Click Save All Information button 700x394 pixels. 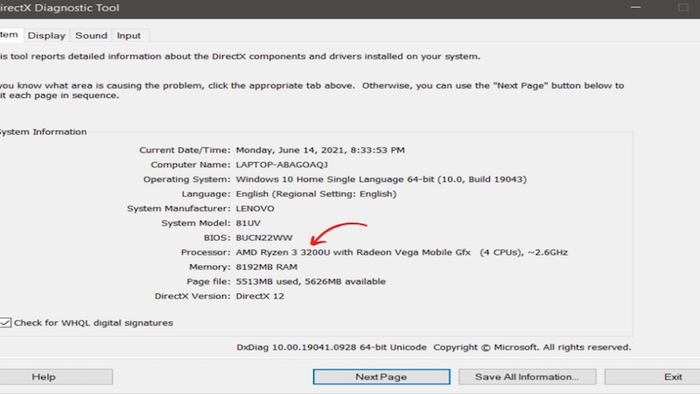[x=527, y=377]
